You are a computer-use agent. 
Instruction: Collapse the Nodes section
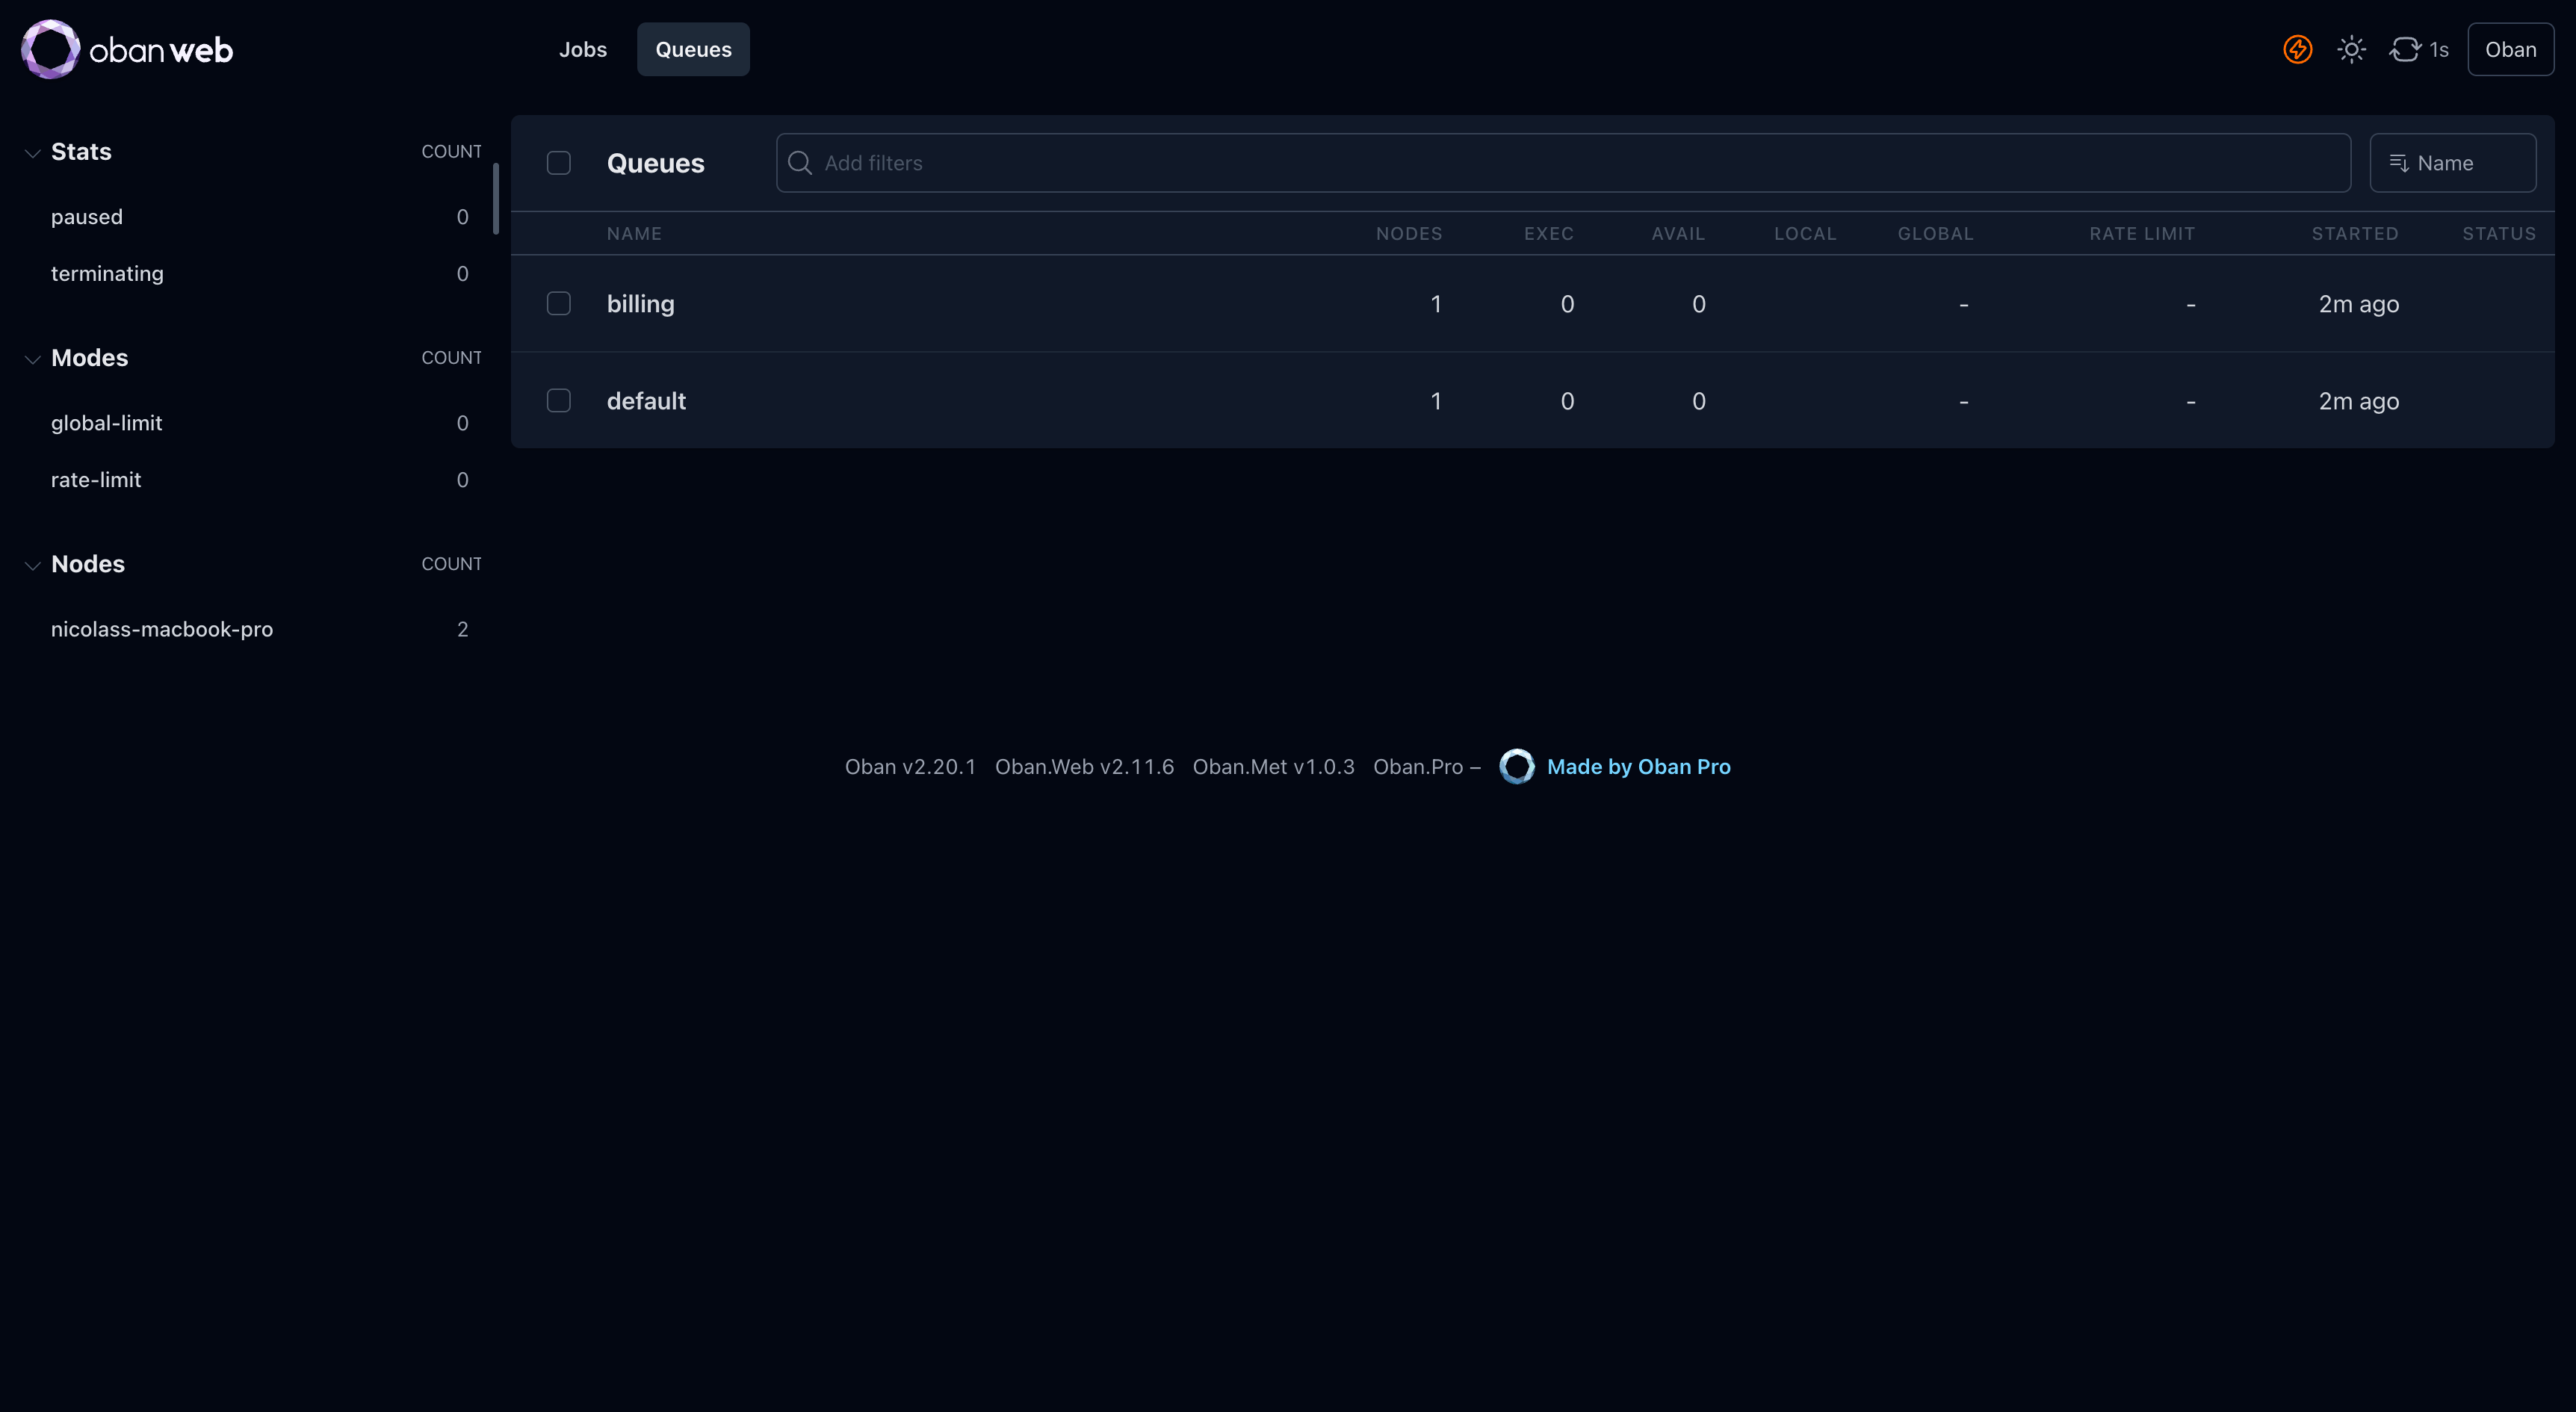(x=32, y=565)
